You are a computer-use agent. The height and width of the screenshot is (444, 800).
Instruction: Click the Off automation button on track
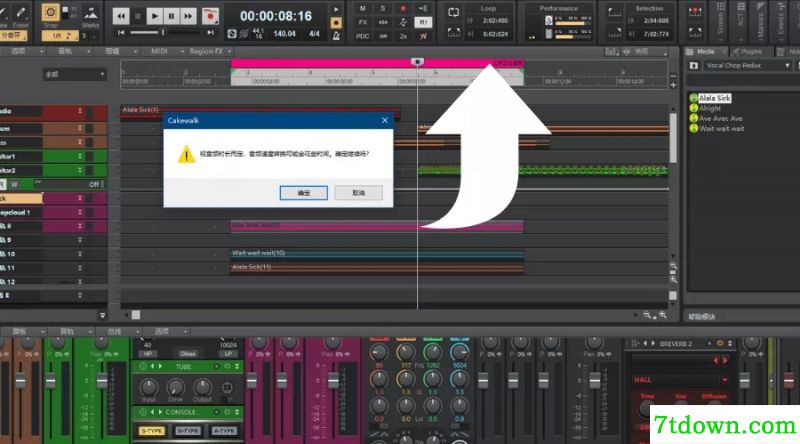tap(94, 185)
